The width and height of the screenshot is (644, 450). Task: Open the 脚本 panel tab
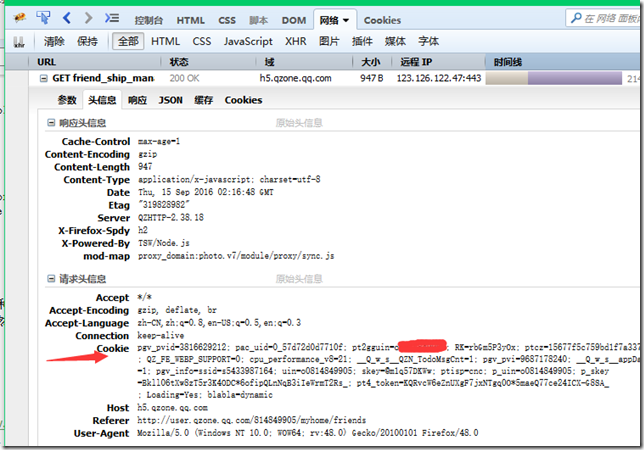pyautogui.click(x=258, y=20)
